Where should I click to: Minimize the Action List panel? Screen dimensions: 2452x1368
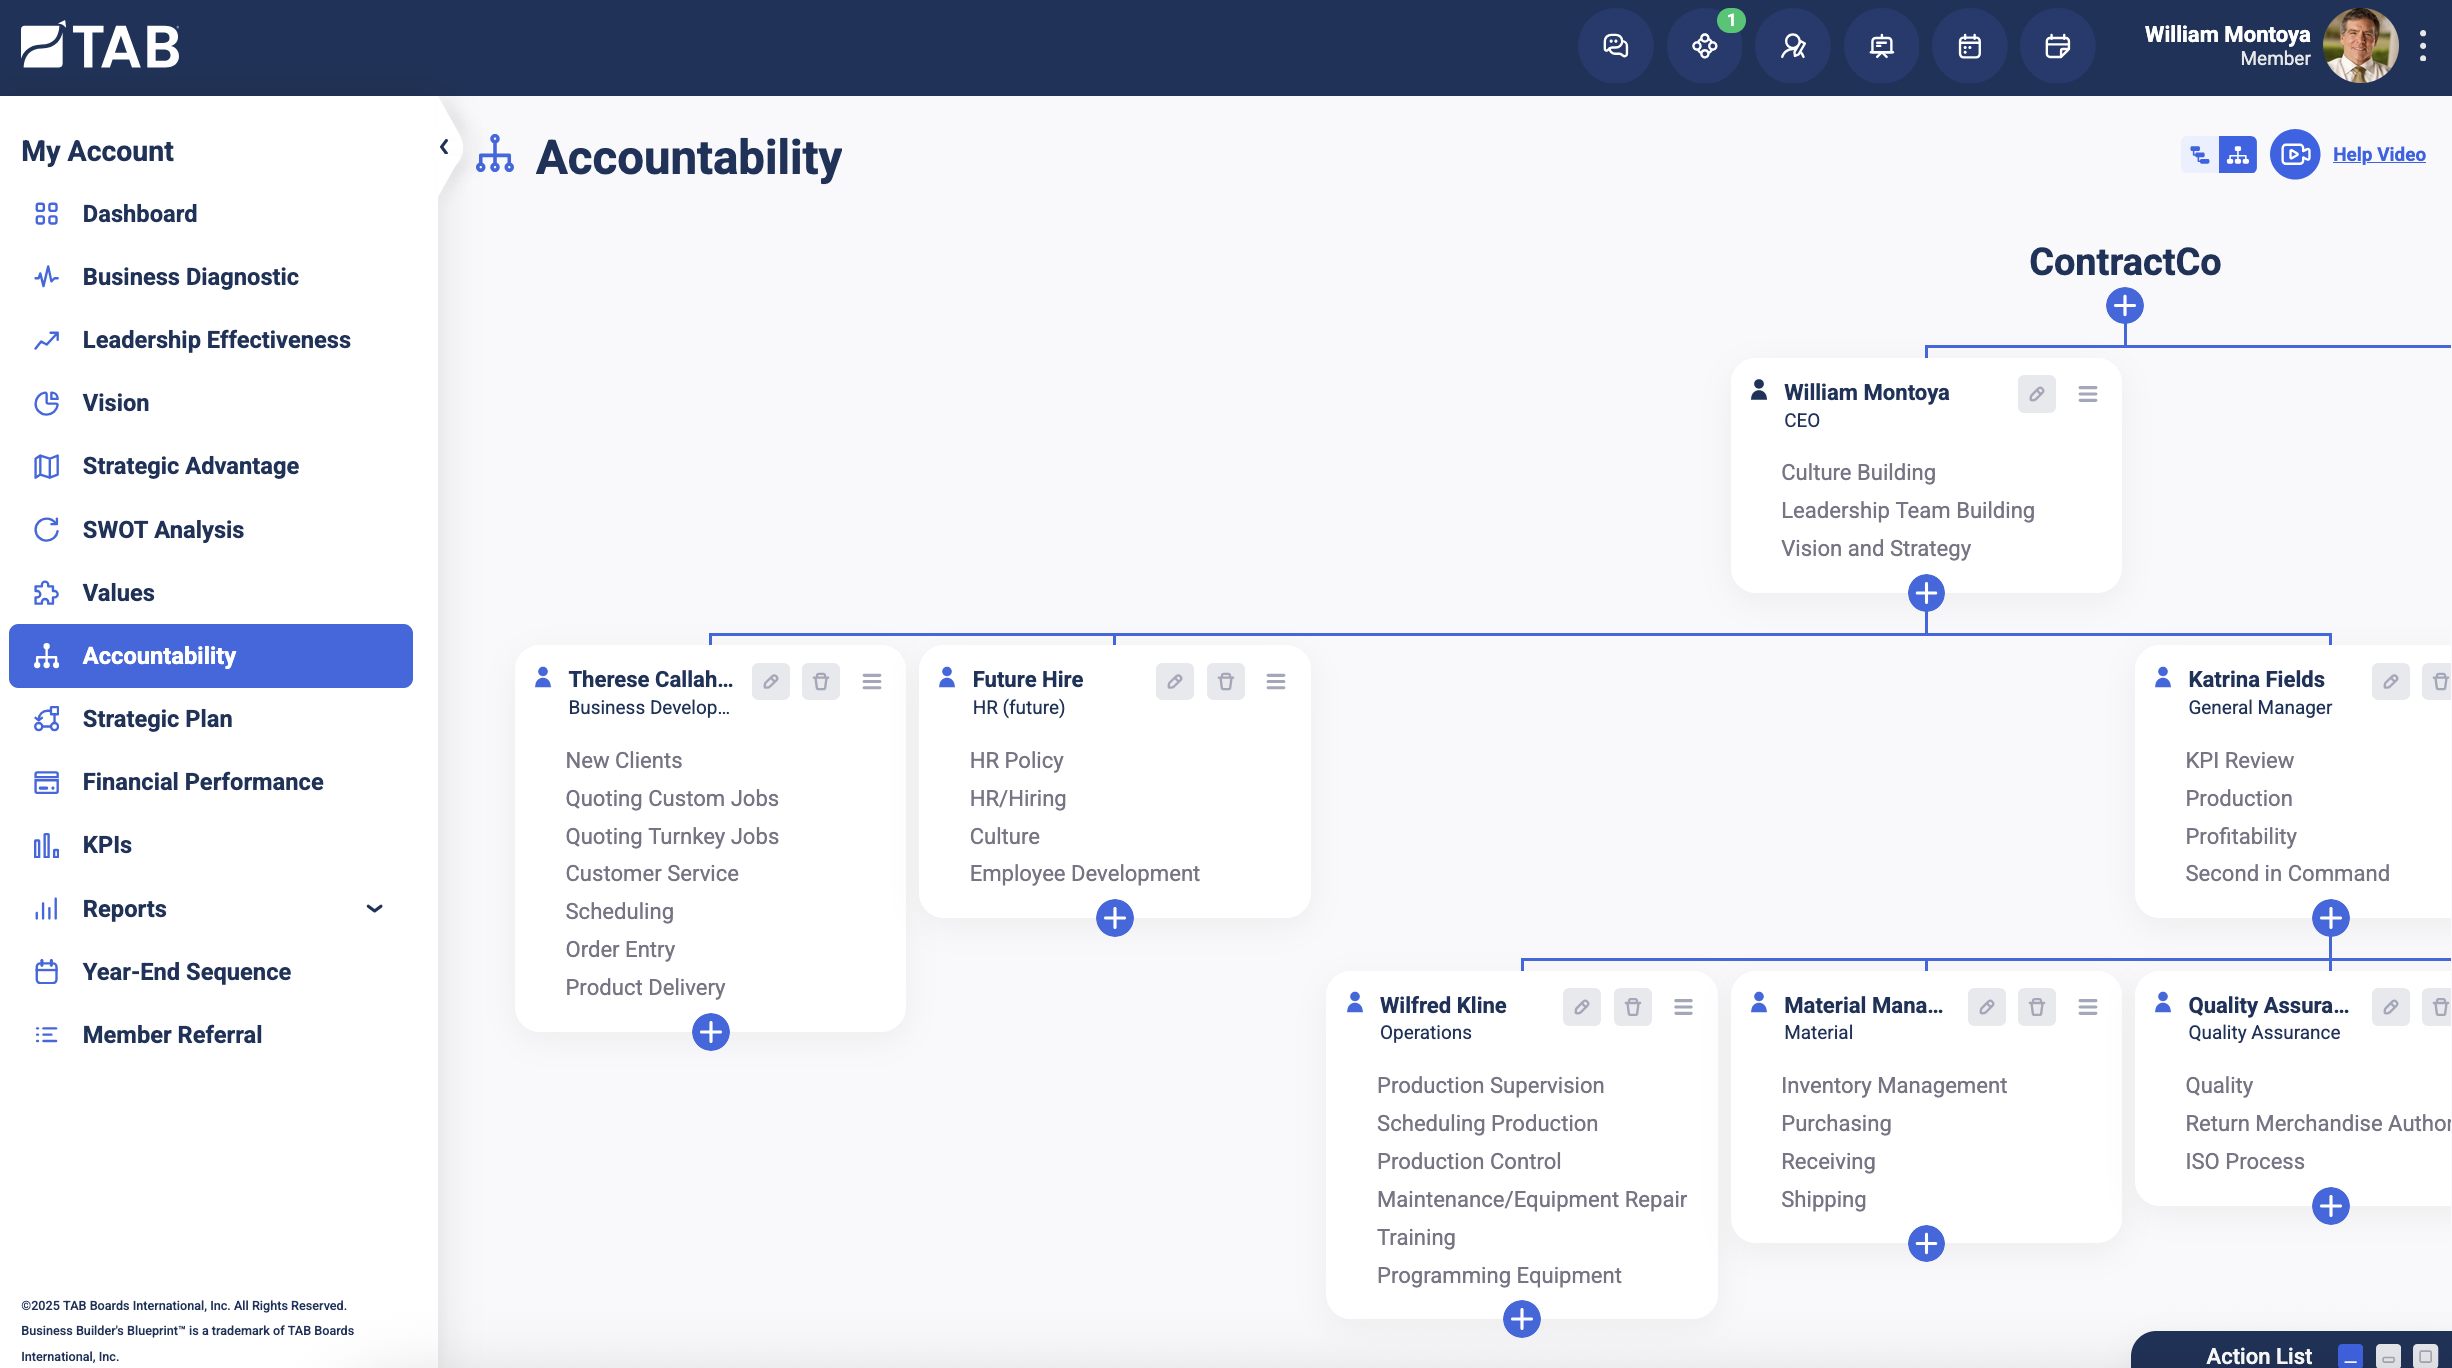(2351, 1356)
